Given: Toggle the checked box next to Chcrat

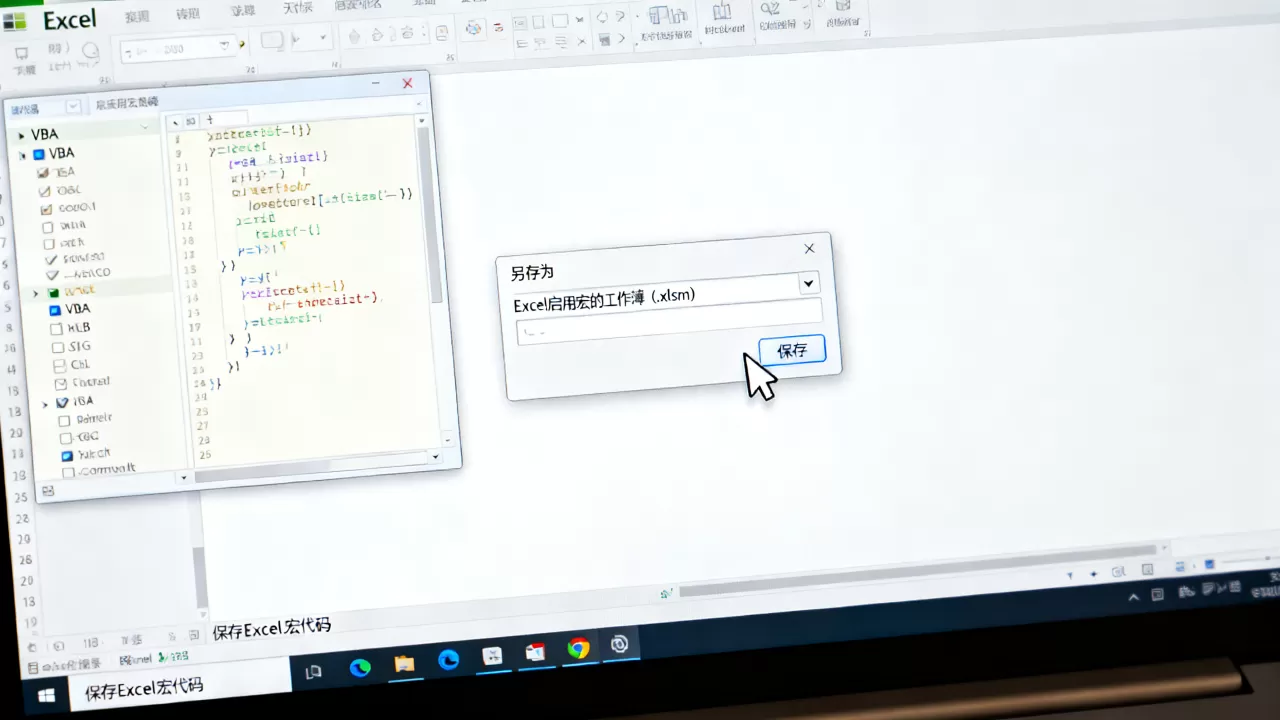Looking at the screenshot, I should 60,384.
